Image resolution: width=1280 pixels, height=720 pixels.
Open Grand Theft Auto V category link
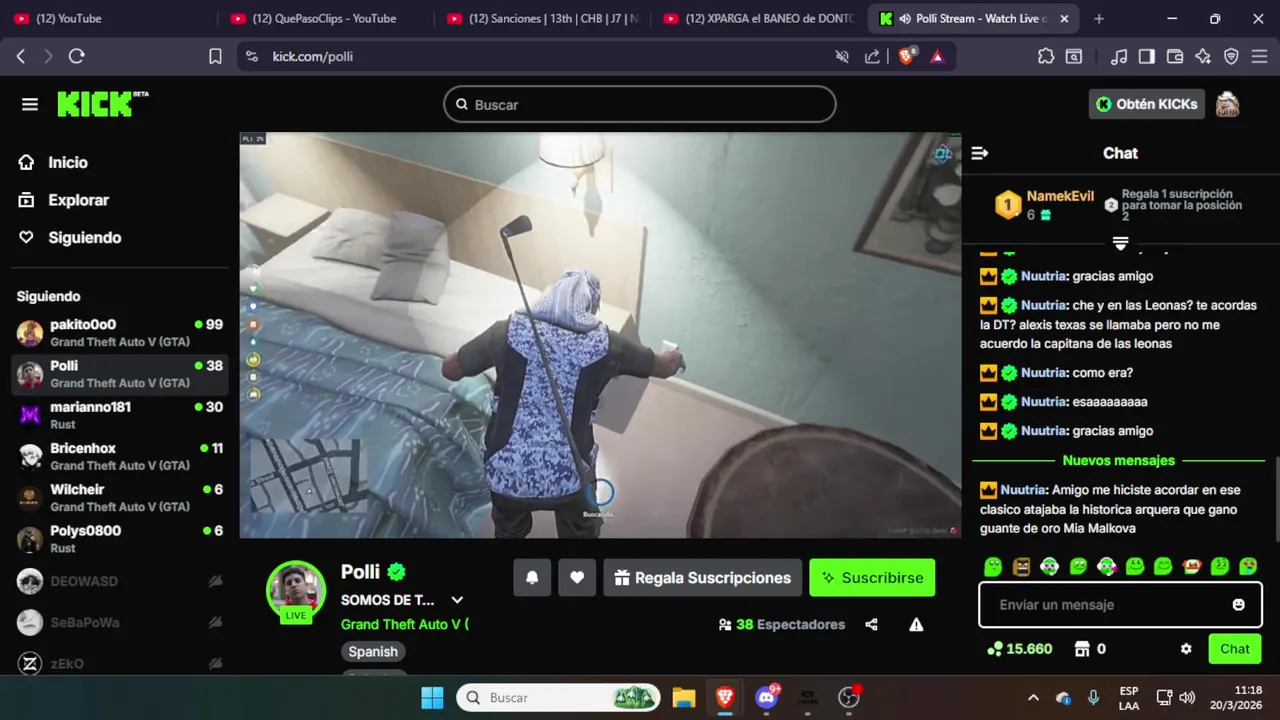click(x=404, y=625)
